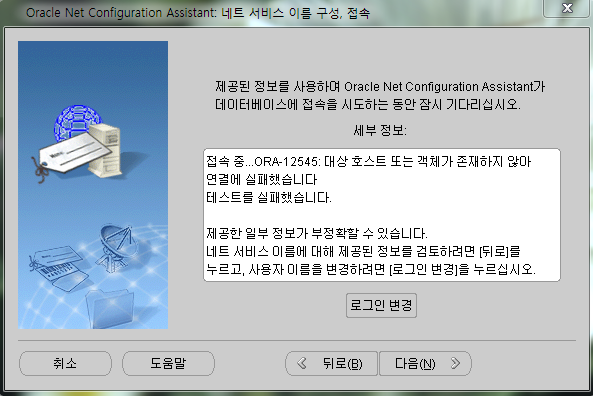Image resolution: width=593 pixels, height=396 pixels.
Task: Go back with 뒤로(B) button
Action: [x=331, y=363]
